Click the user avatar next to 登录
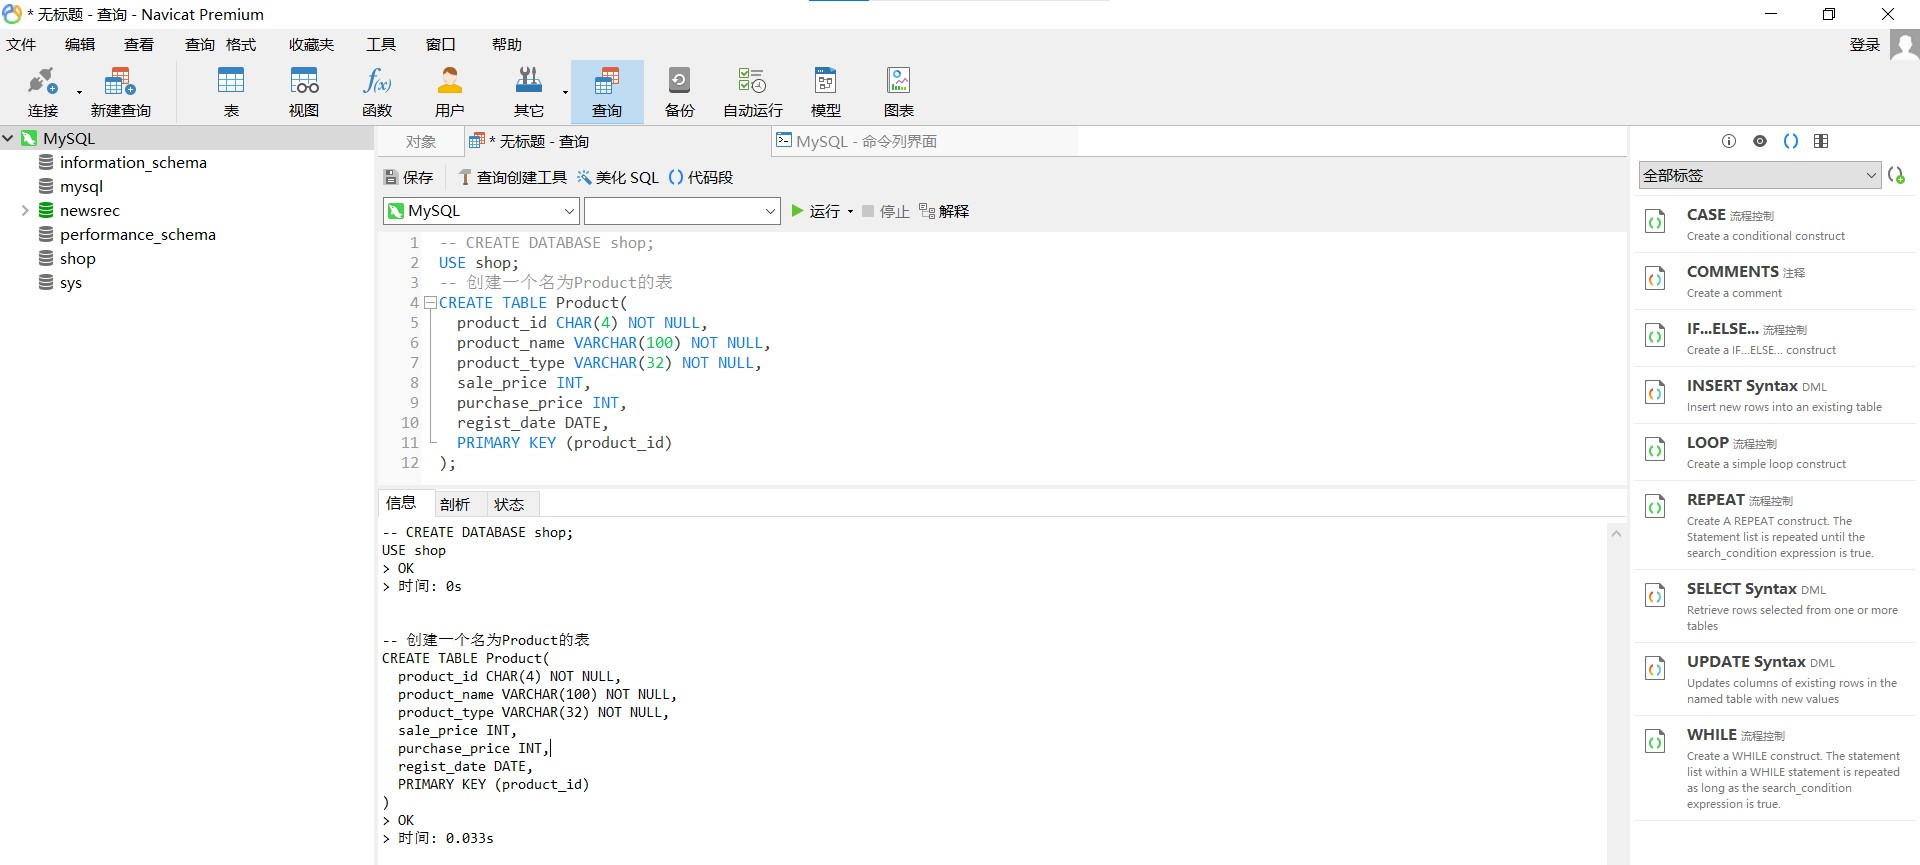Image resolution: width=1920 pixels, height=865 pixels. 1904,45
